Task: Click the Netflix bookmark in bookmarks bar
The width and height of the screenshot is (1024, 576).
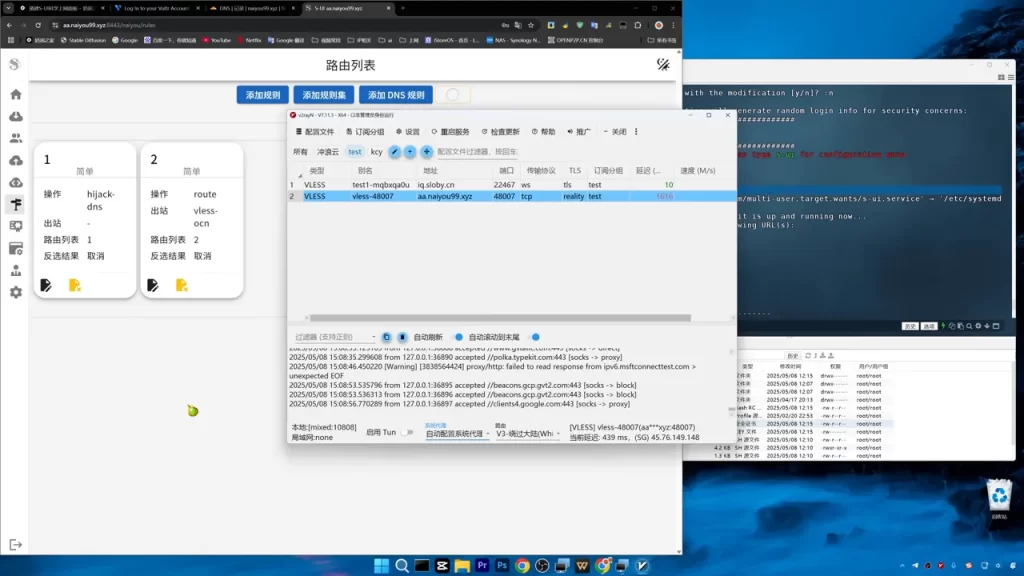Action: pos(249,40)
